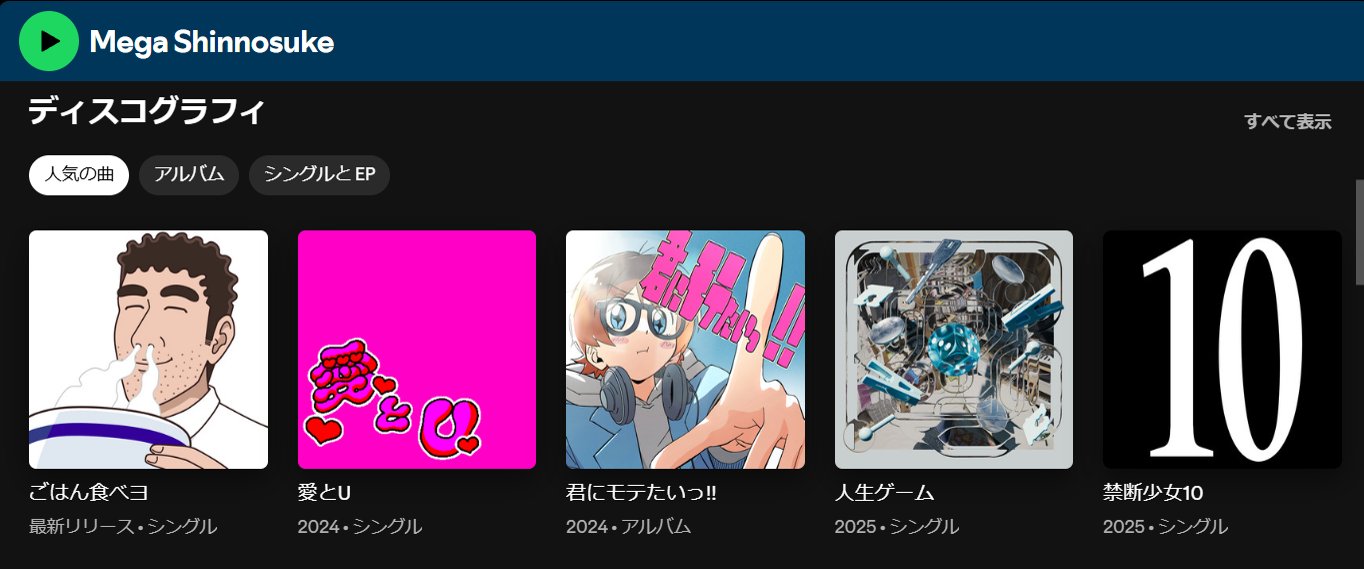Screen dimensions: 1364x569
Task: Click the 2024 • アルバム subtitle
Action: click(628, 526)
